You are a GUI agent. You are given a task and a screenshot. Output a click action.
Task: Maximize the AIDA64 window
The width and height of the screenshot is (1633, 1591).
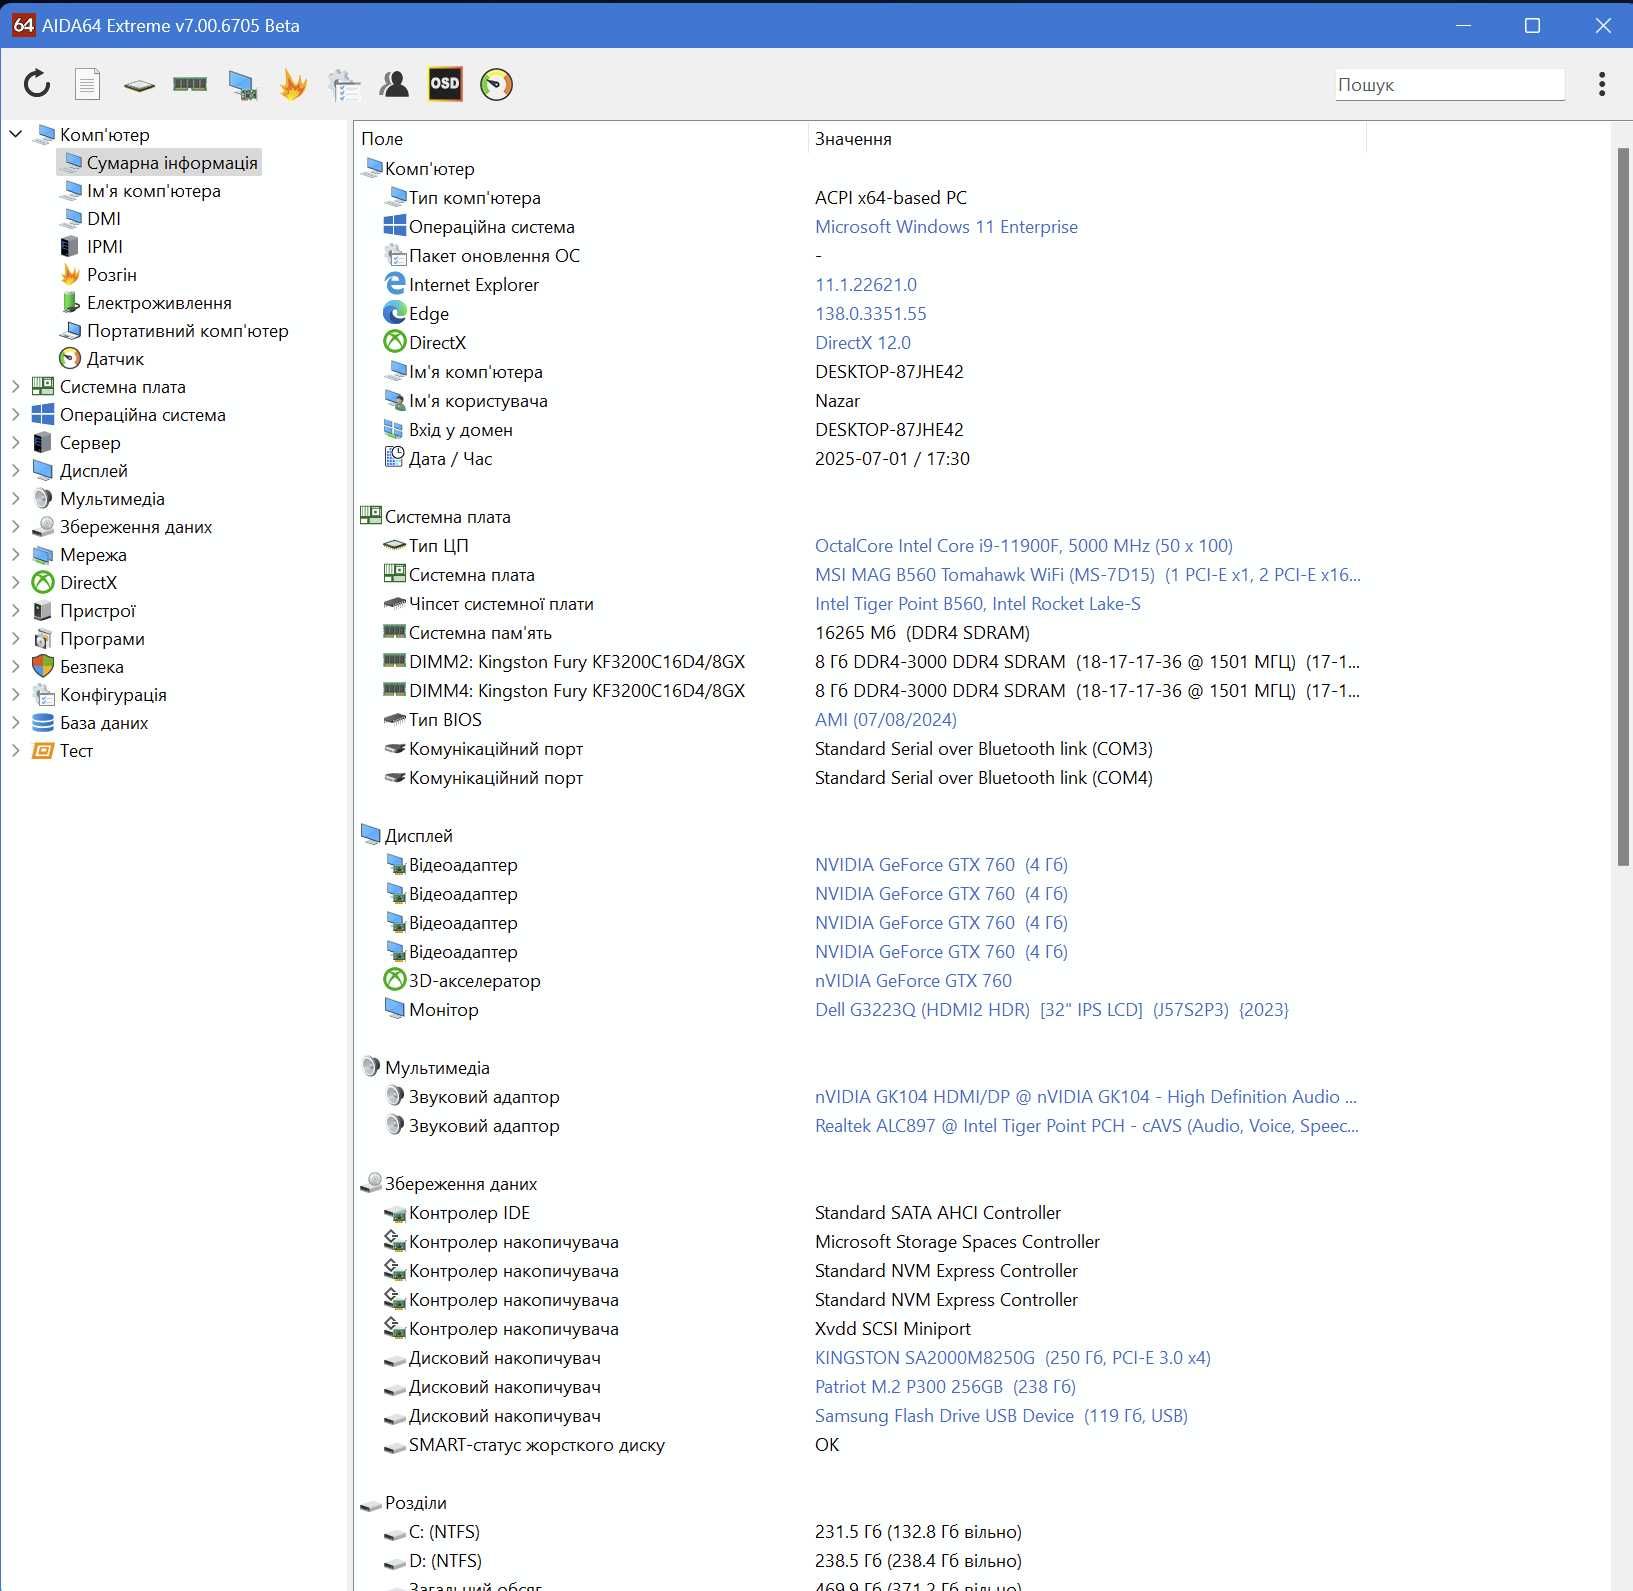(1532, 25)
